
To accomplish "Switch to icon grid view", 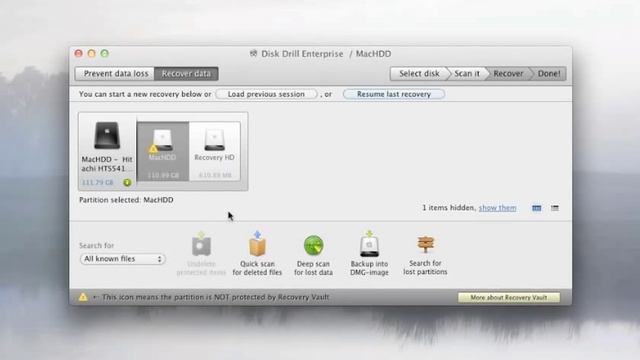I will tap(536, 208).
